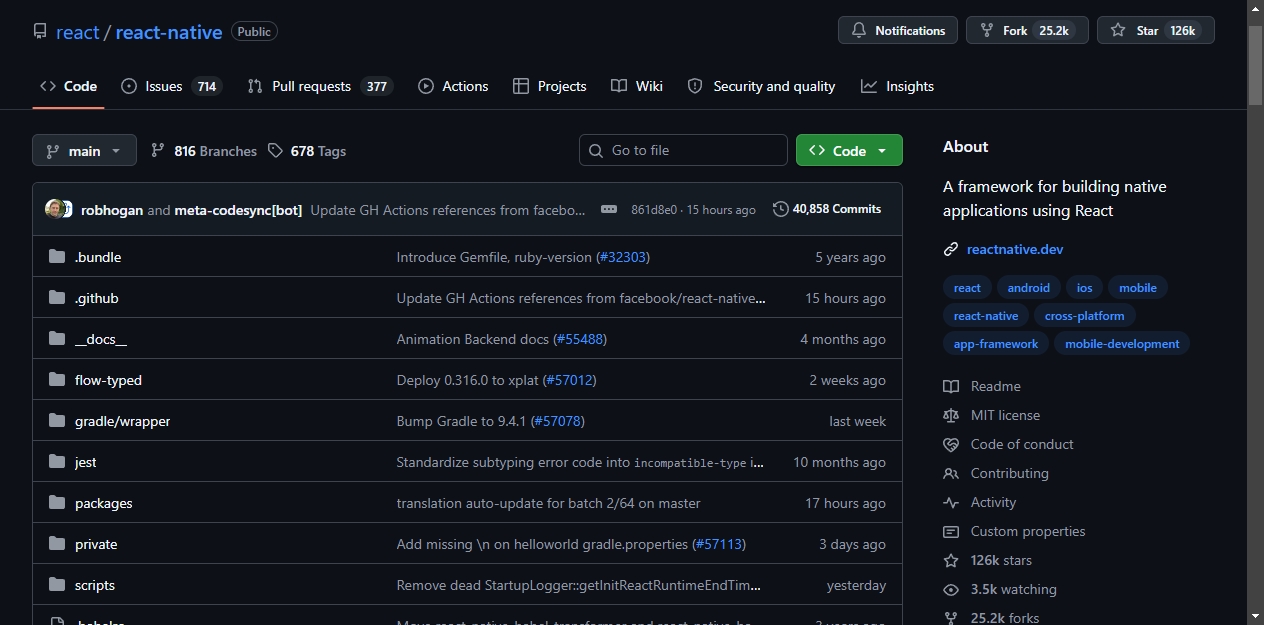The height and width of the screenshot is (625, 1264).
Task: Open pull request #55488 link
Action: 580,339
